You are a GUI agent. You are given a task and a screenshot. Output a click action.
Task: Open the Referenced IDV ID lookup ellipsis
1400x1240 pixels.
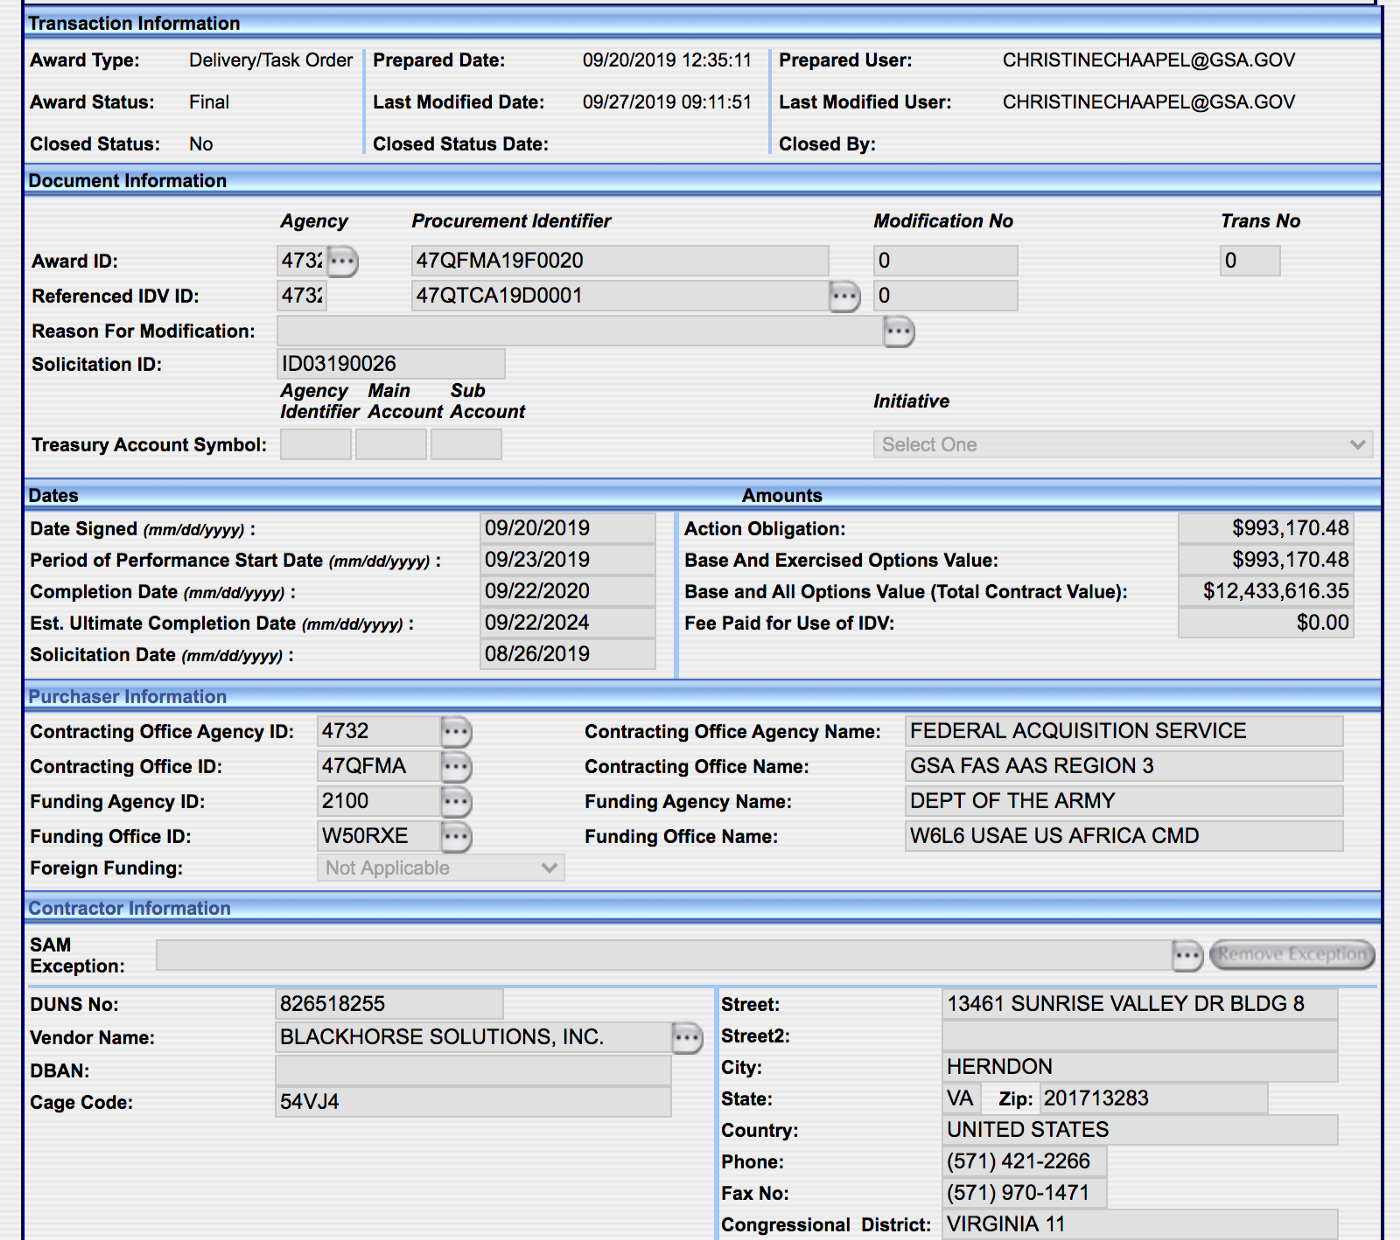[x=844, y=296]
